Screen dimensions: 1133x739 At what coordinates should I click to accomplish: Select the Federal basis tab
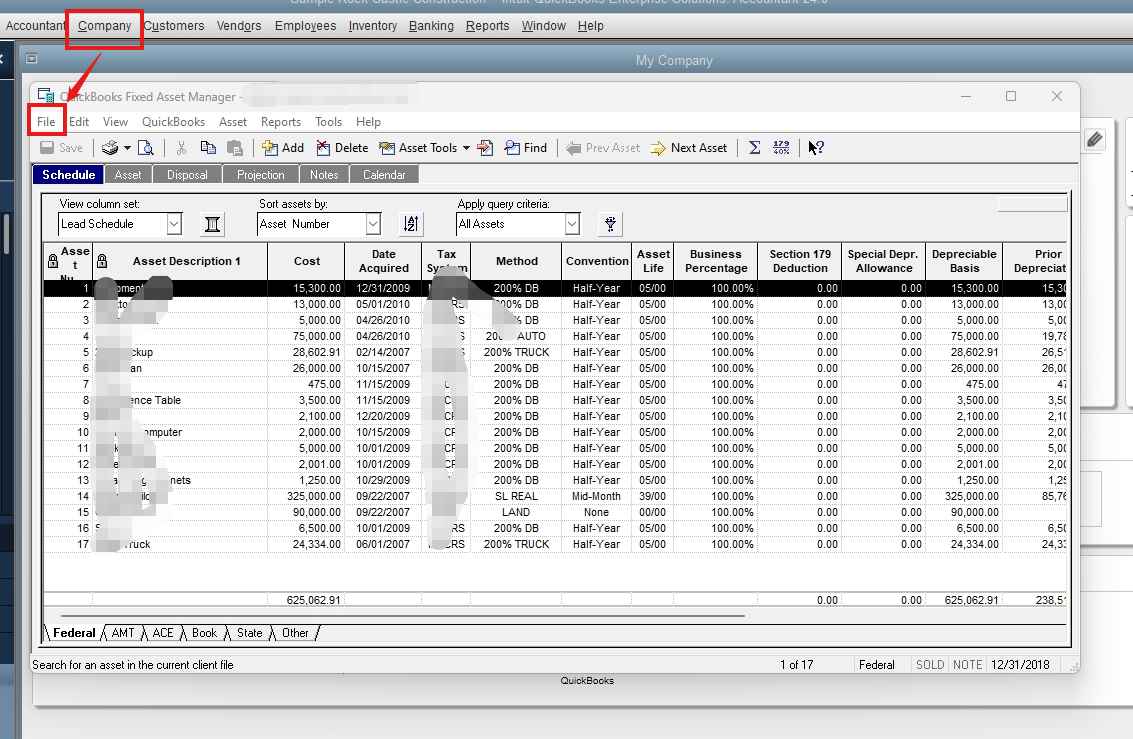[74, 633]
